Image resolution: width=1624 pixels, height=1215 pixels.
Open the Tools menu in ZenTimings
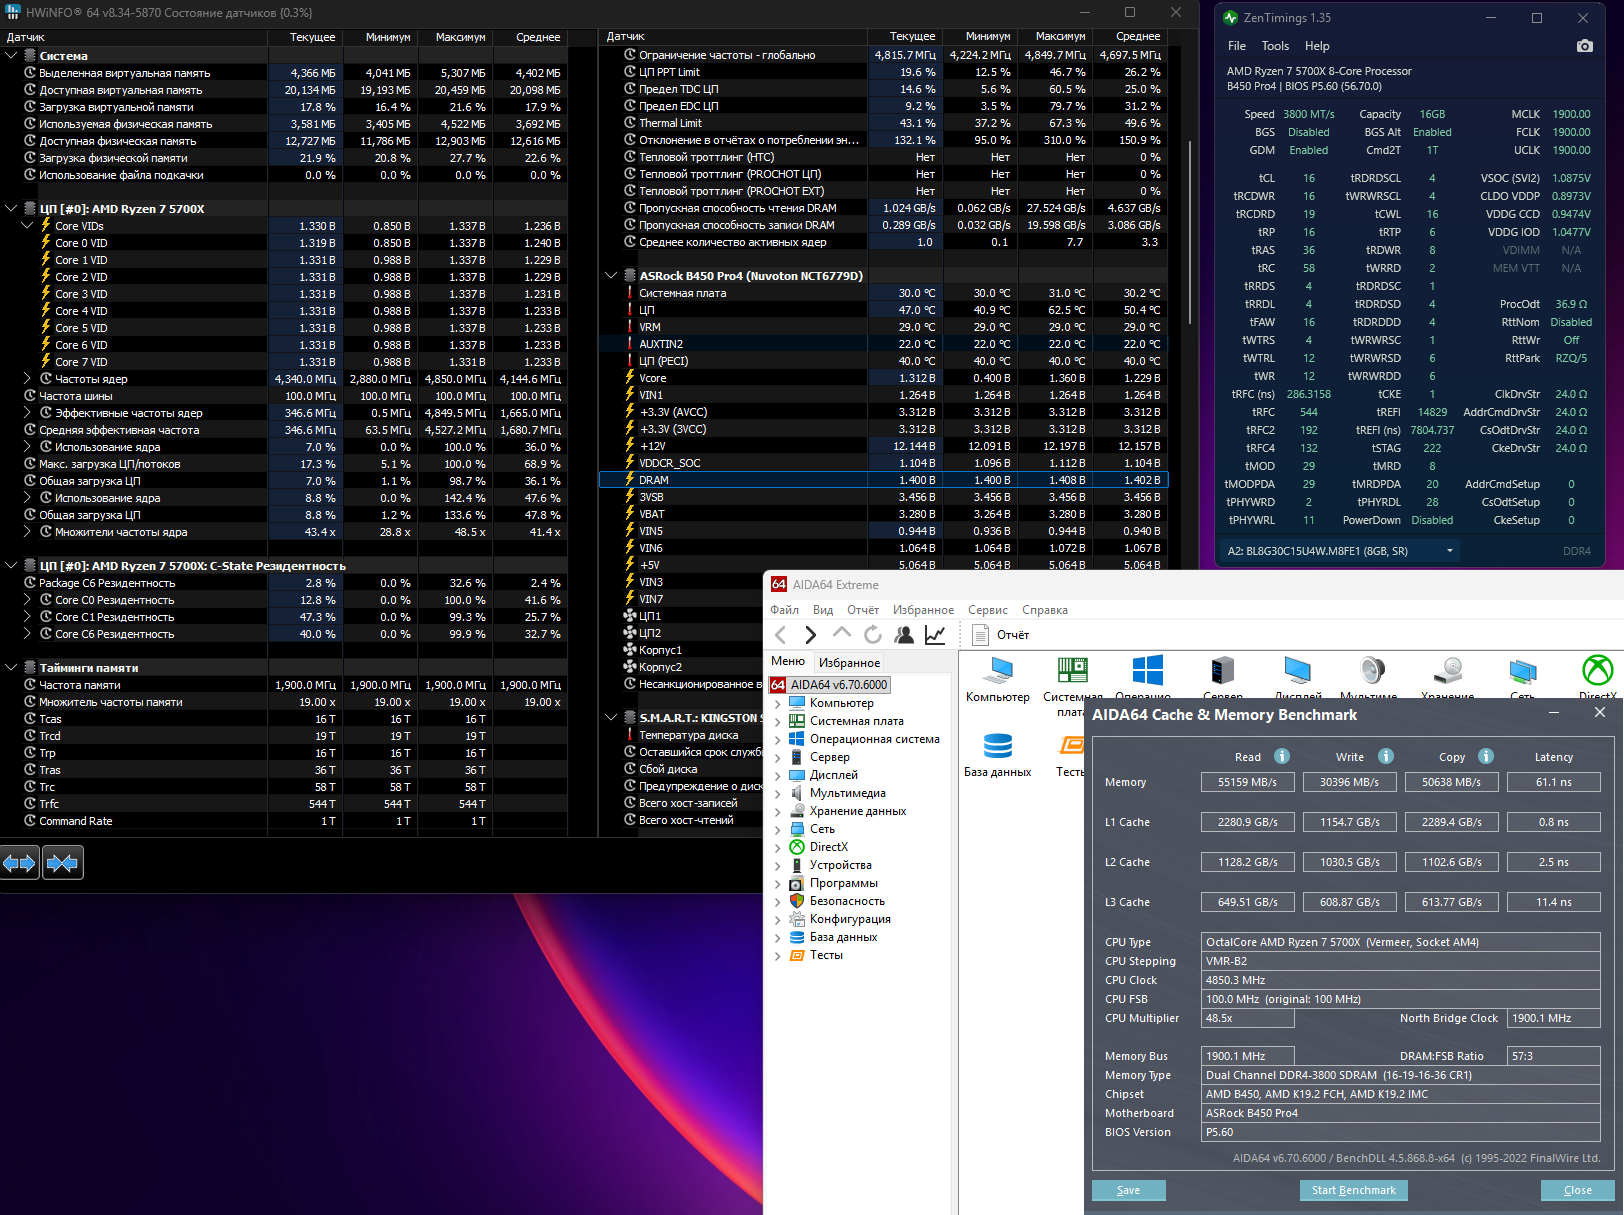click(x=1275, y=46)
